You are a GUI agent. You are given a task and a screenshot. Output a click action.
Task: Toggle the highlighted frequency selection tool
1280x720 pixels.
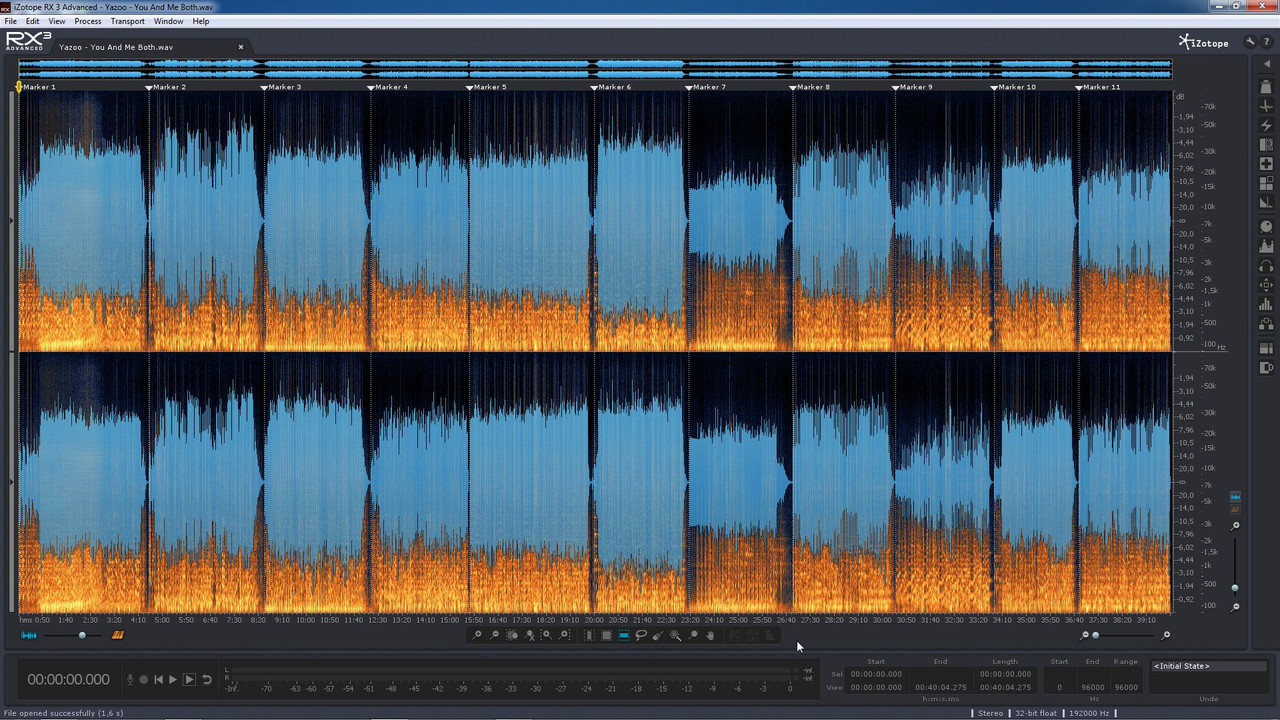pos(624,635)
